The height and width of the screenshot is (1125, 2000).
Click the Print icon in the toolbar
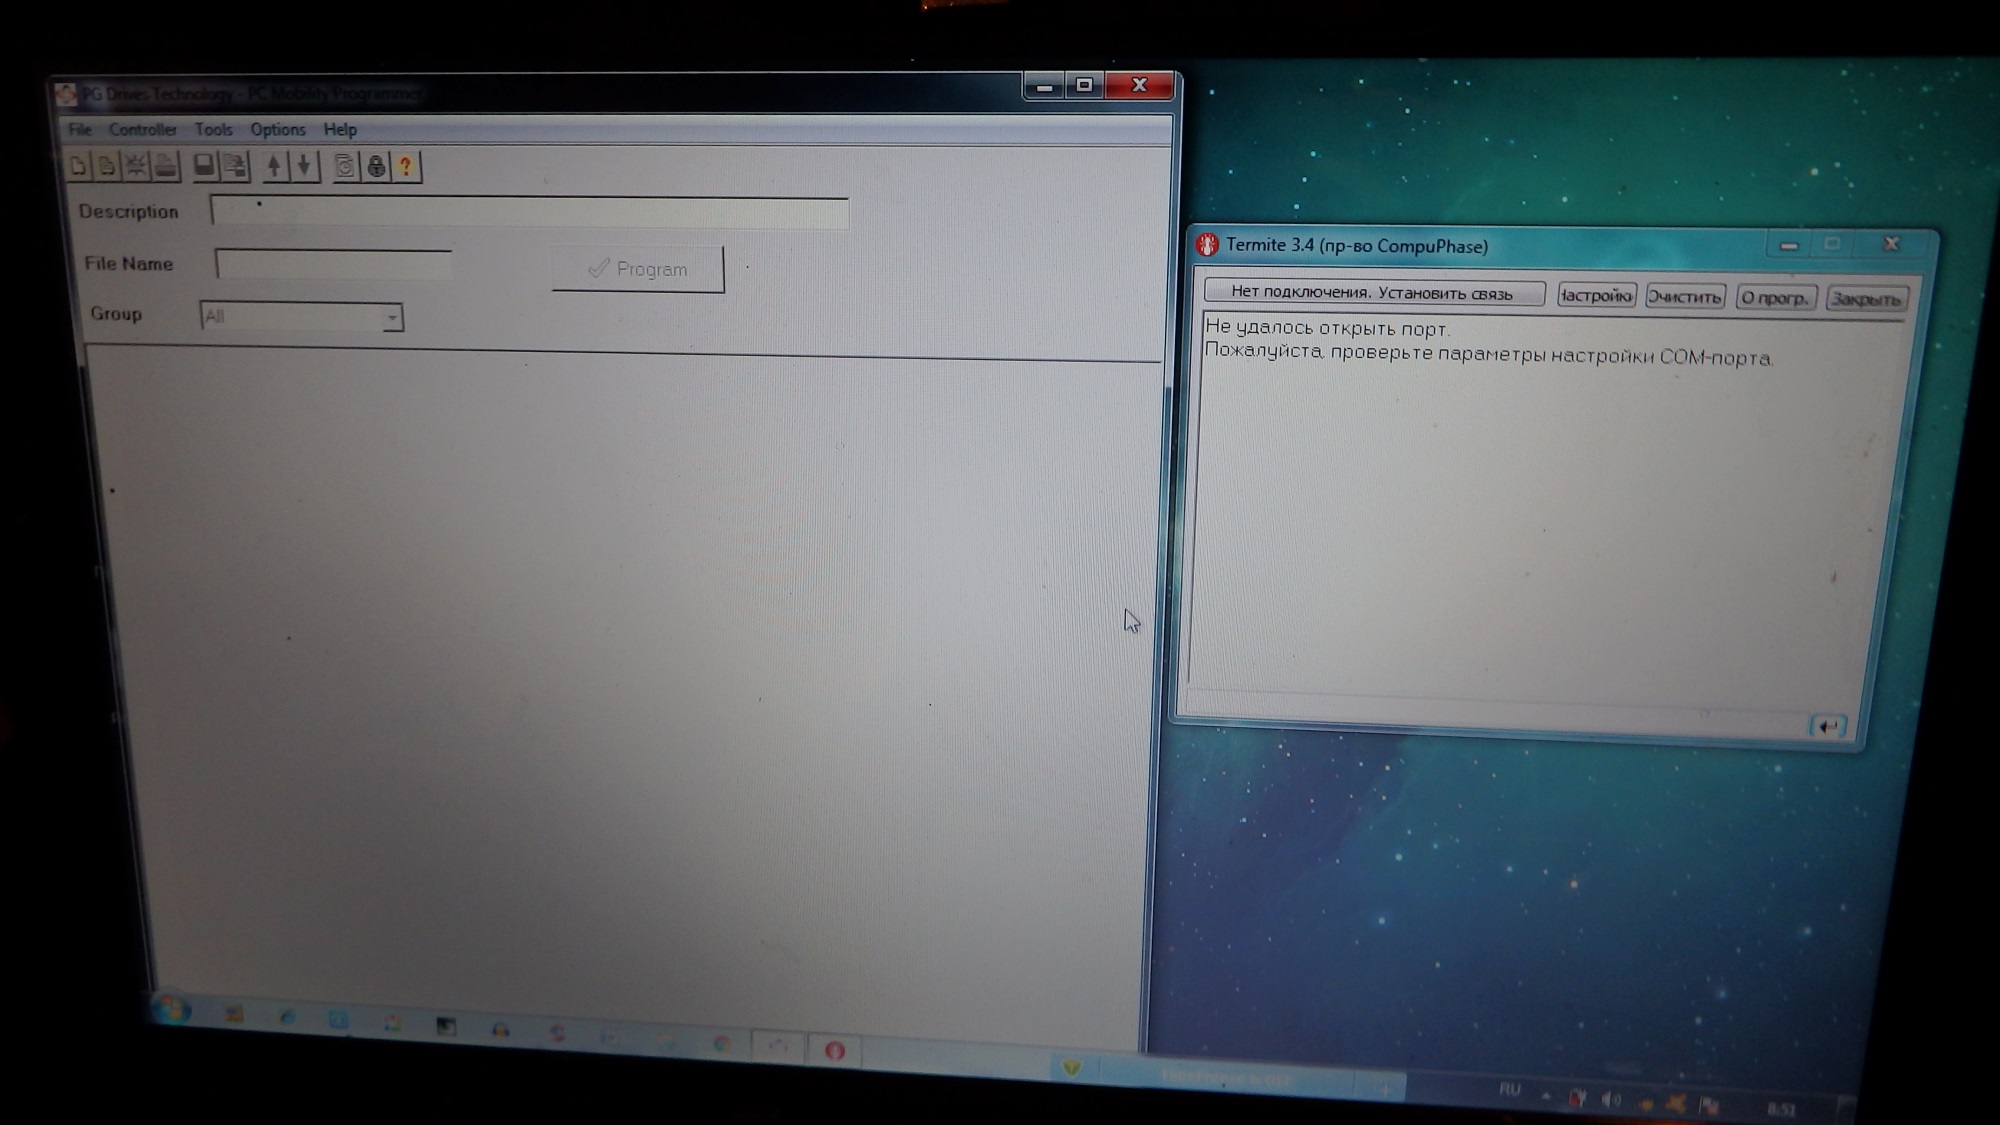[x=165, y=166]
